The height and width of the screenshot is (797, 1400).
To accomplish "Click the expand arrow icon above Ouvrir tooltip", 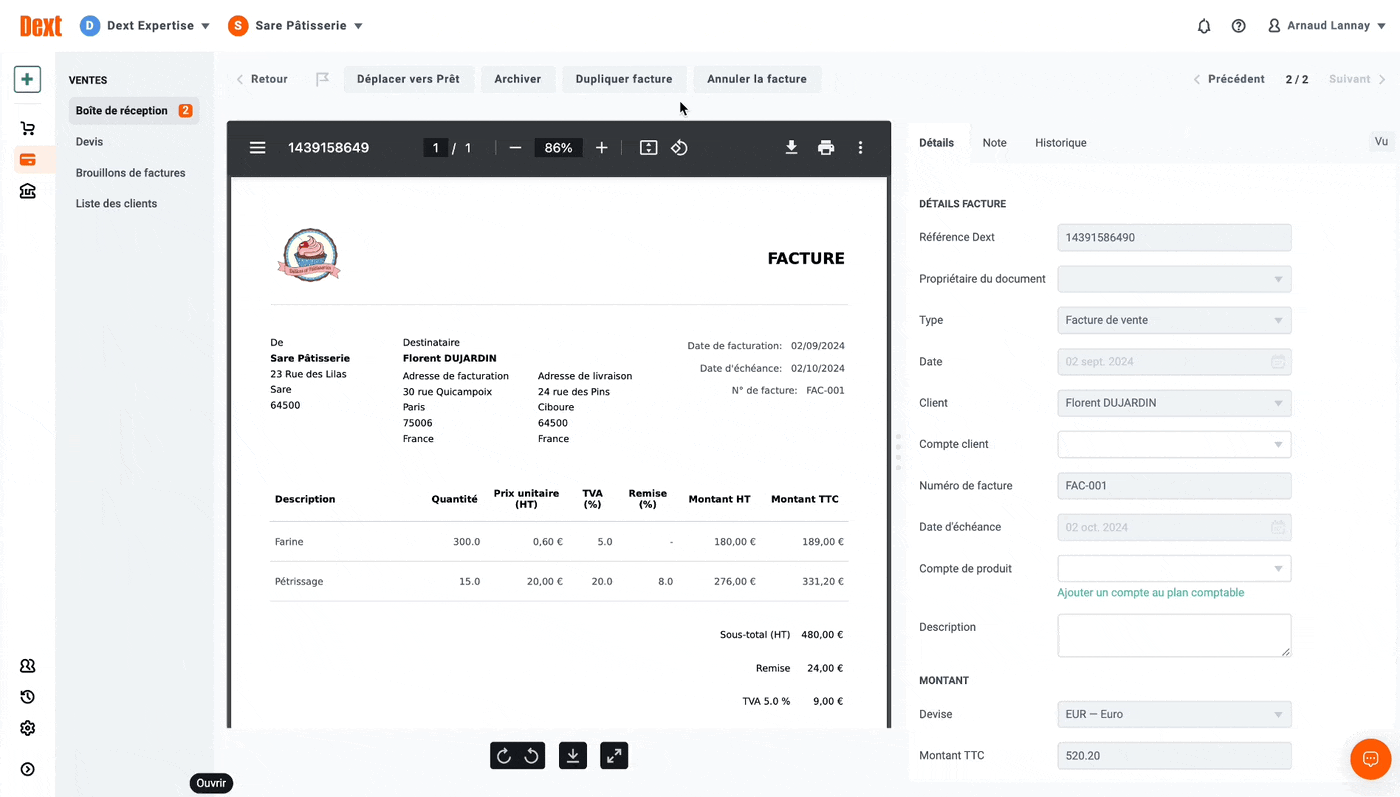I will pyautogui.click(x=27, y=769).
